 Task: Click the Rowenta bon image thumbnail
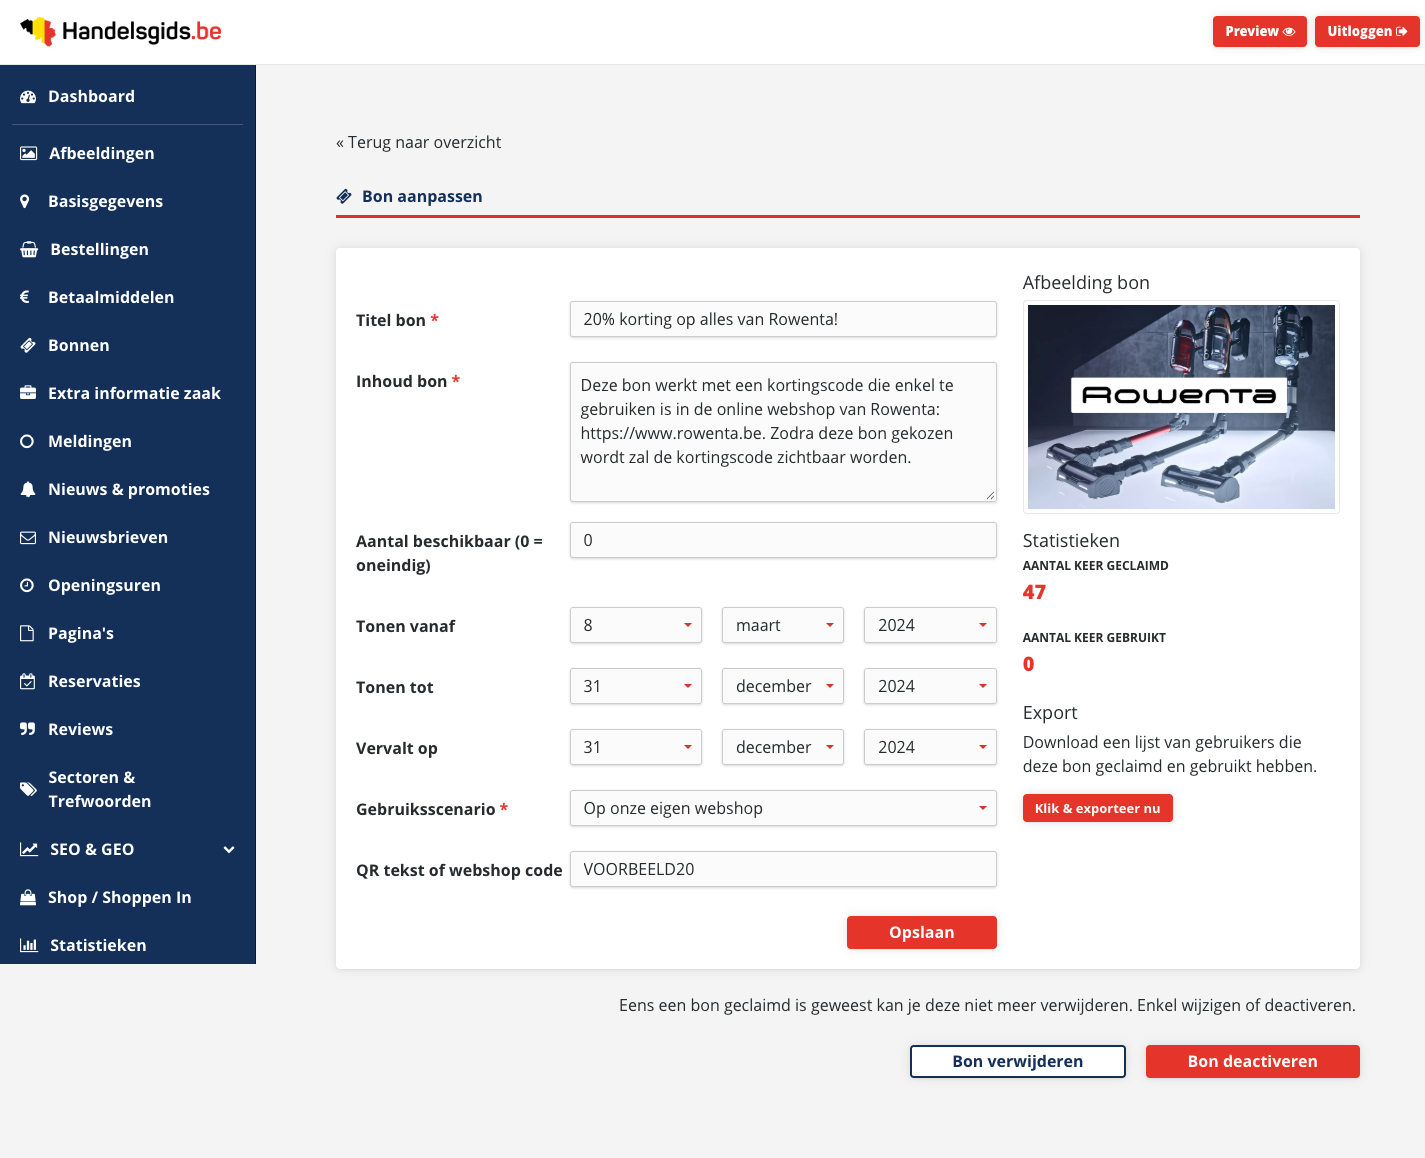(x=1181, y=407)
